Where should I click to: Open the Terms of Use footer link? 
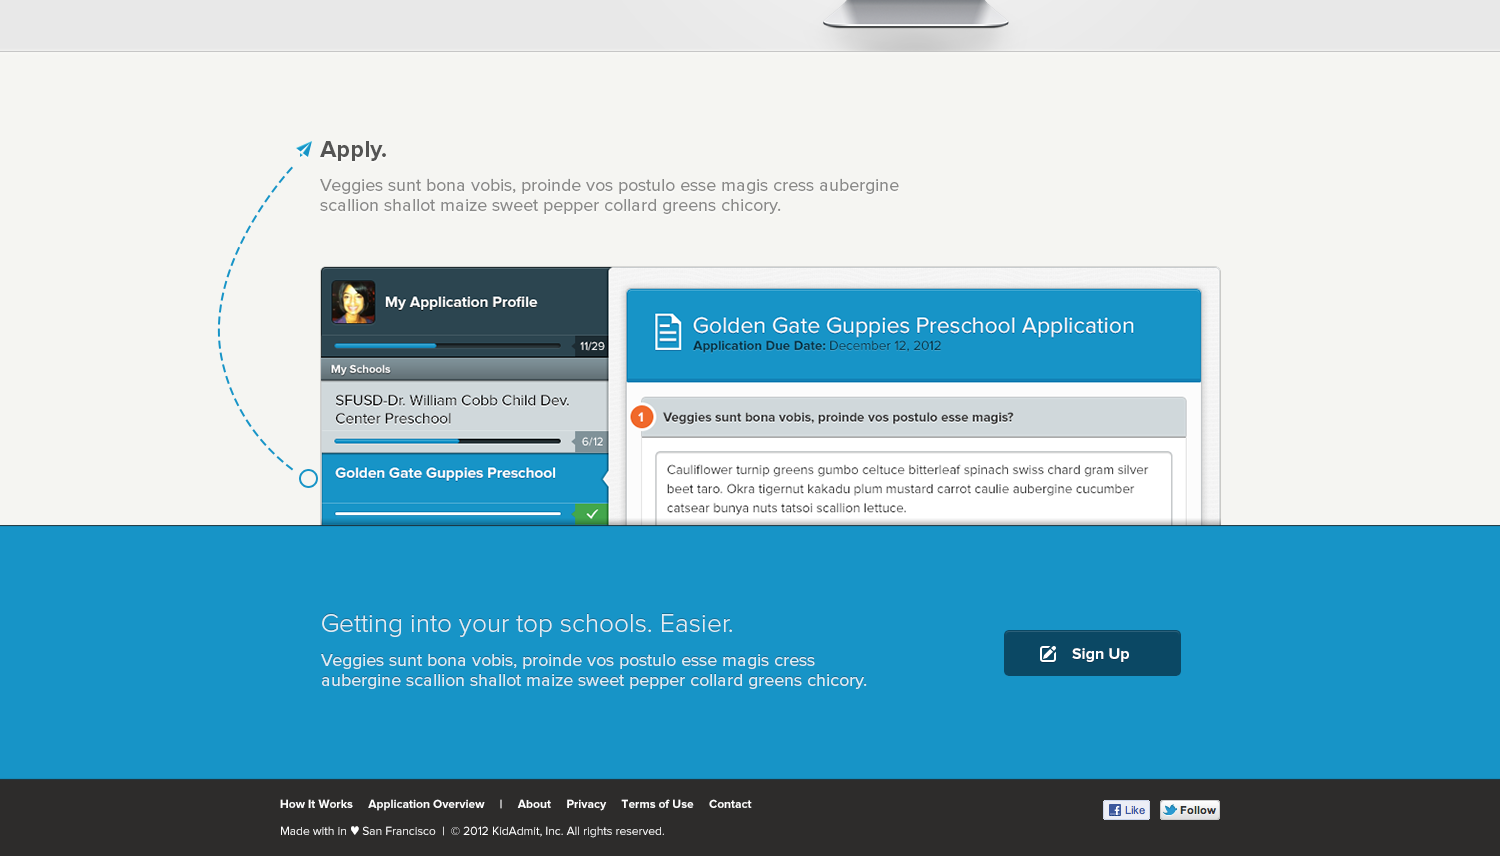[x=657, y=804]
